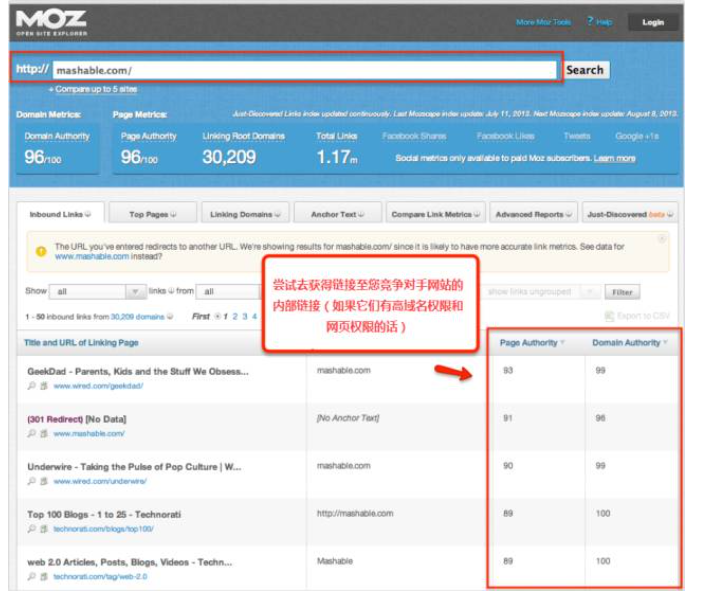This screenshot has height=602, width=708.
Task: Open the www.wired.com/geekdad/ URL link
Action: 98,386
